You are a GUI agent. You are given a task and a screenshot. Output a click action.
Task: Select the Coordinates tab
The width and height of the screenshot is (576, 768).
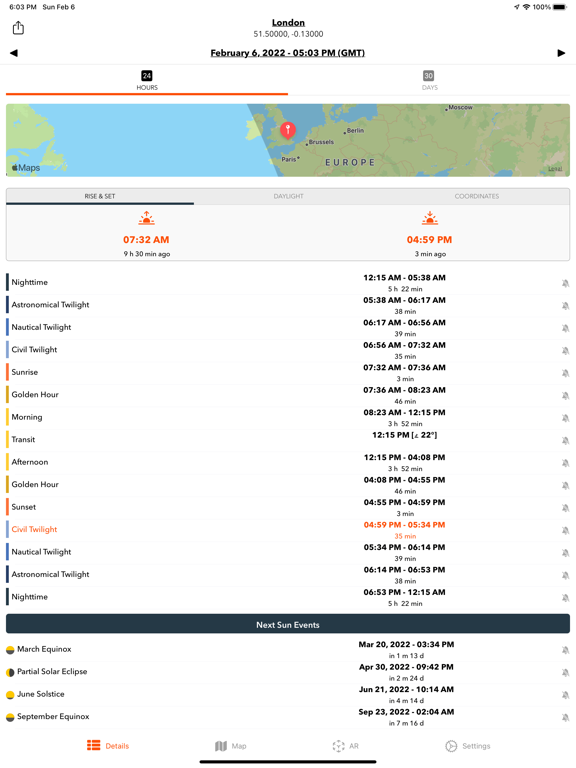point(477,196)
